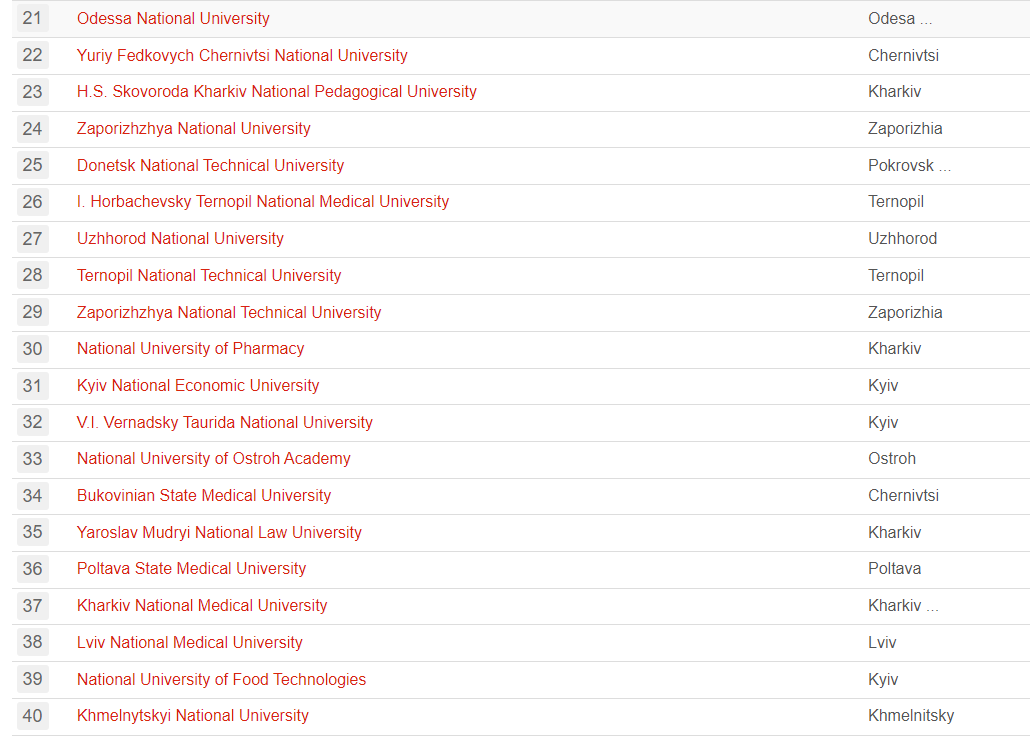Click rank number 40 badge
The height and width of the screenshot is (737, 1030).
[33, 716]
